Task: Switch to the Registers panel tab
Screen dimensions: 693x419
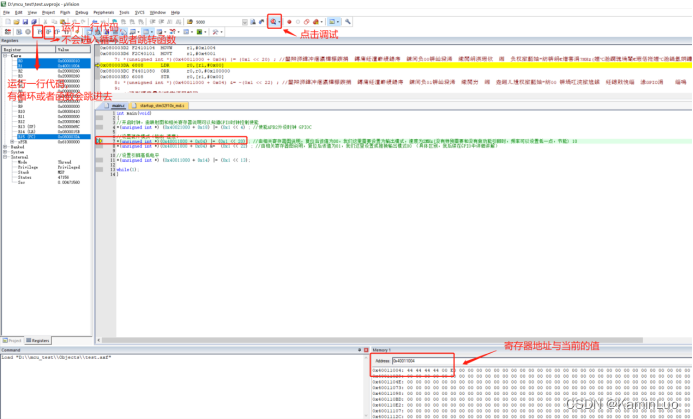Action: click(38, 340)
